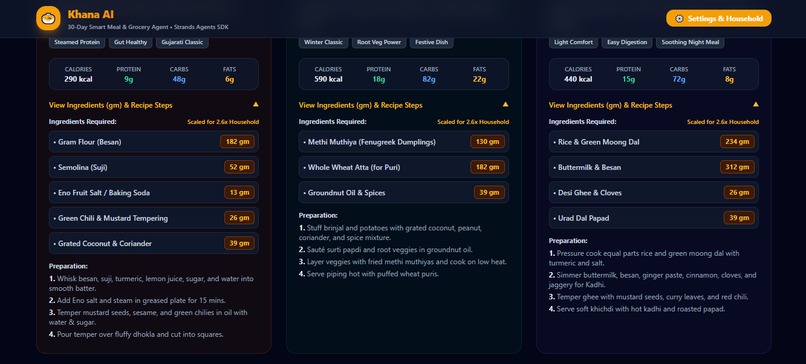Select the Root Veg Power tag
The height and width of the screenshot is (364, 806).
click(379, 42)
